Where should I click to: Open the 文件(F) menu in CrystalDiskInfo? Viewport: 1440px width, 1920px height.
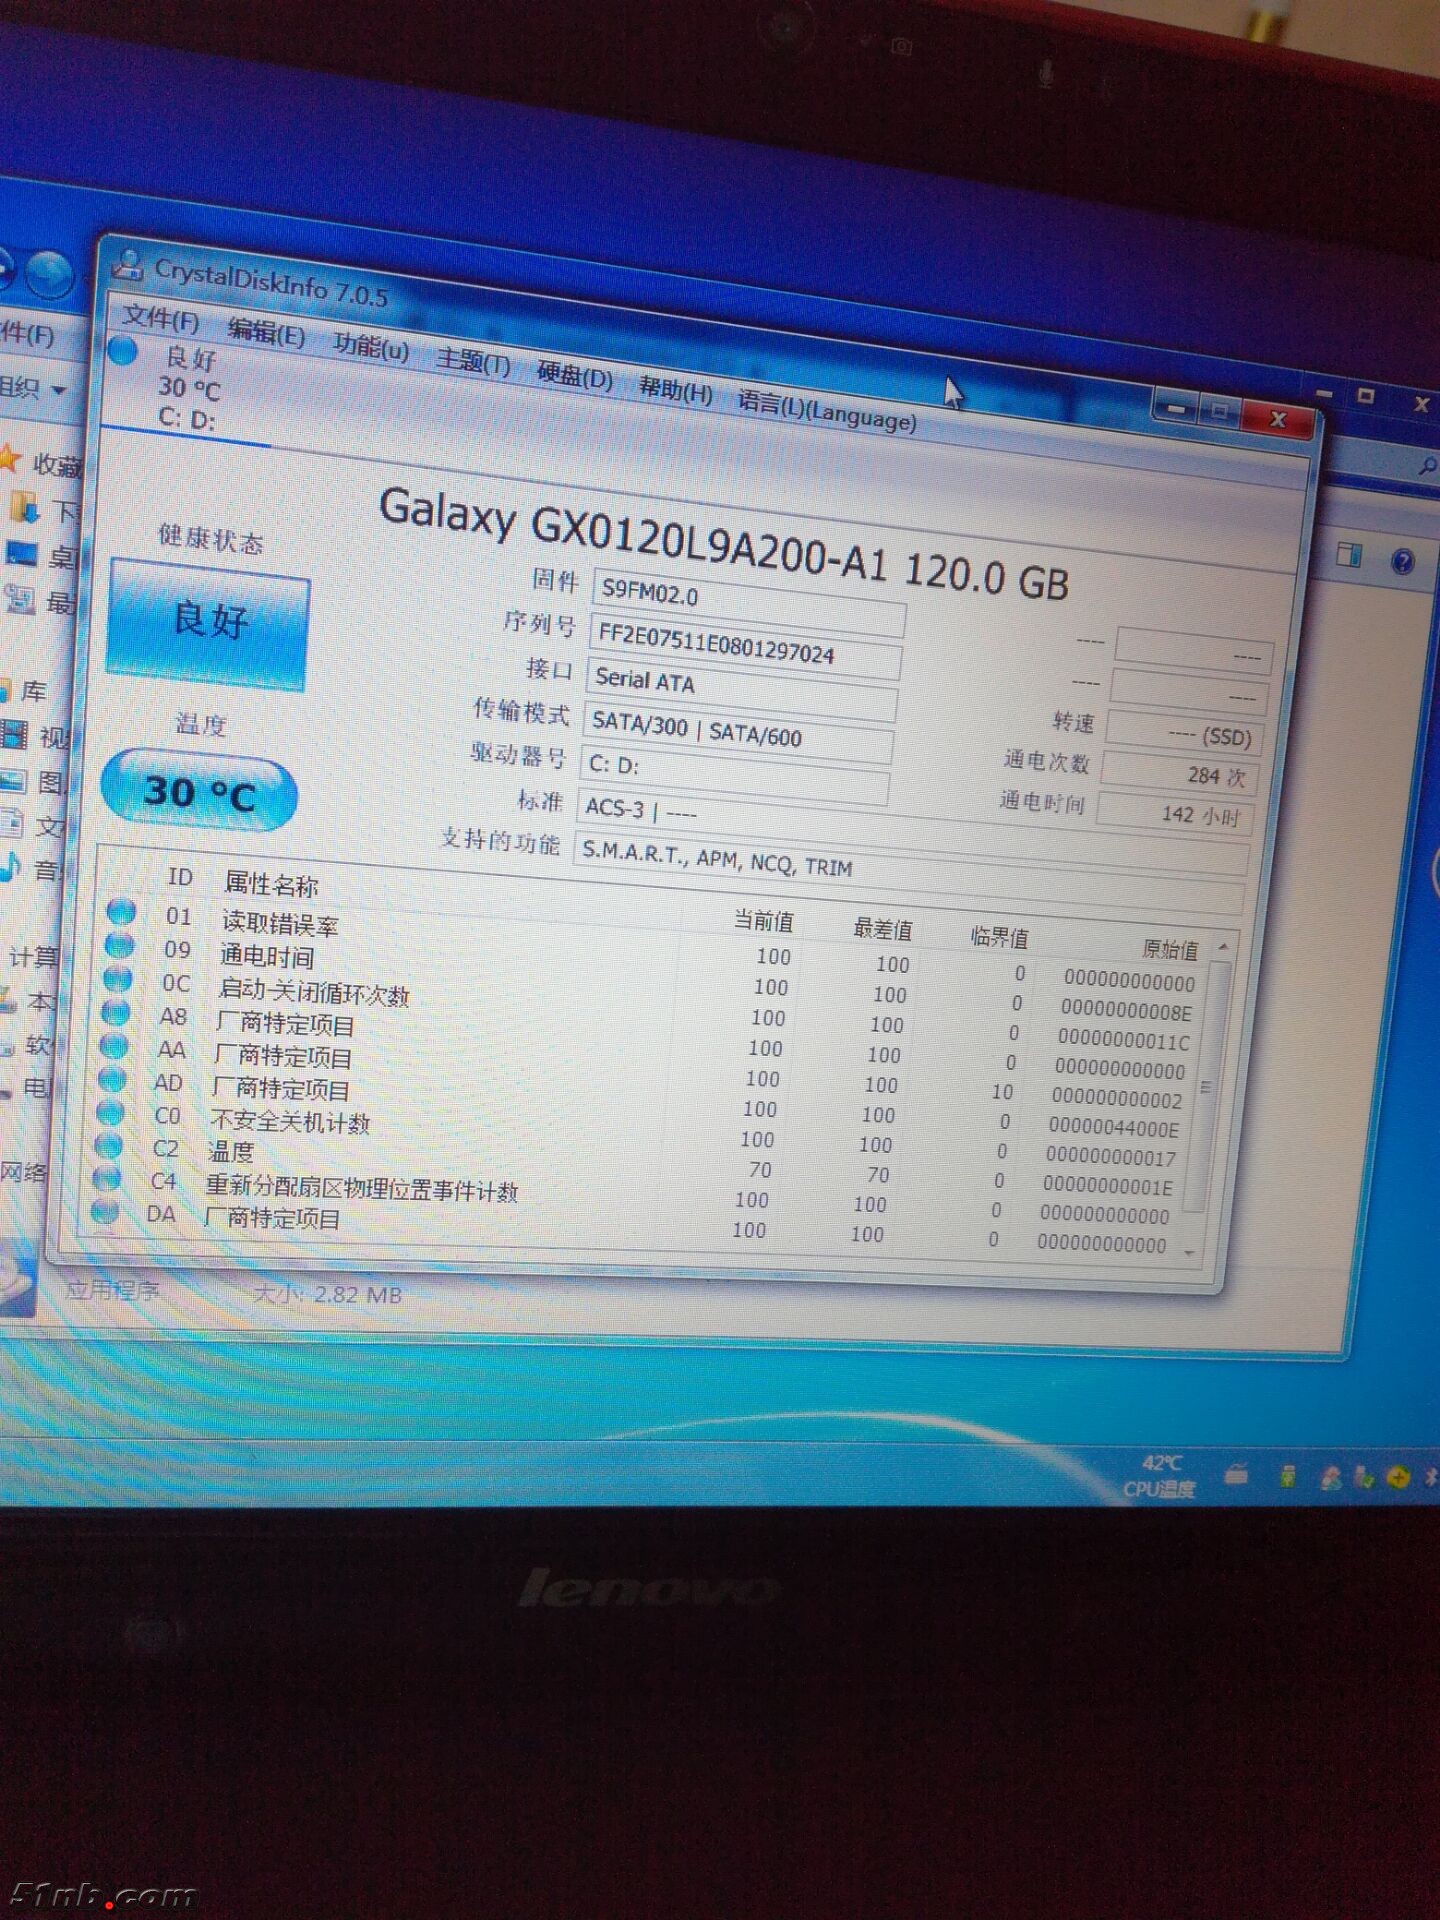160,319
